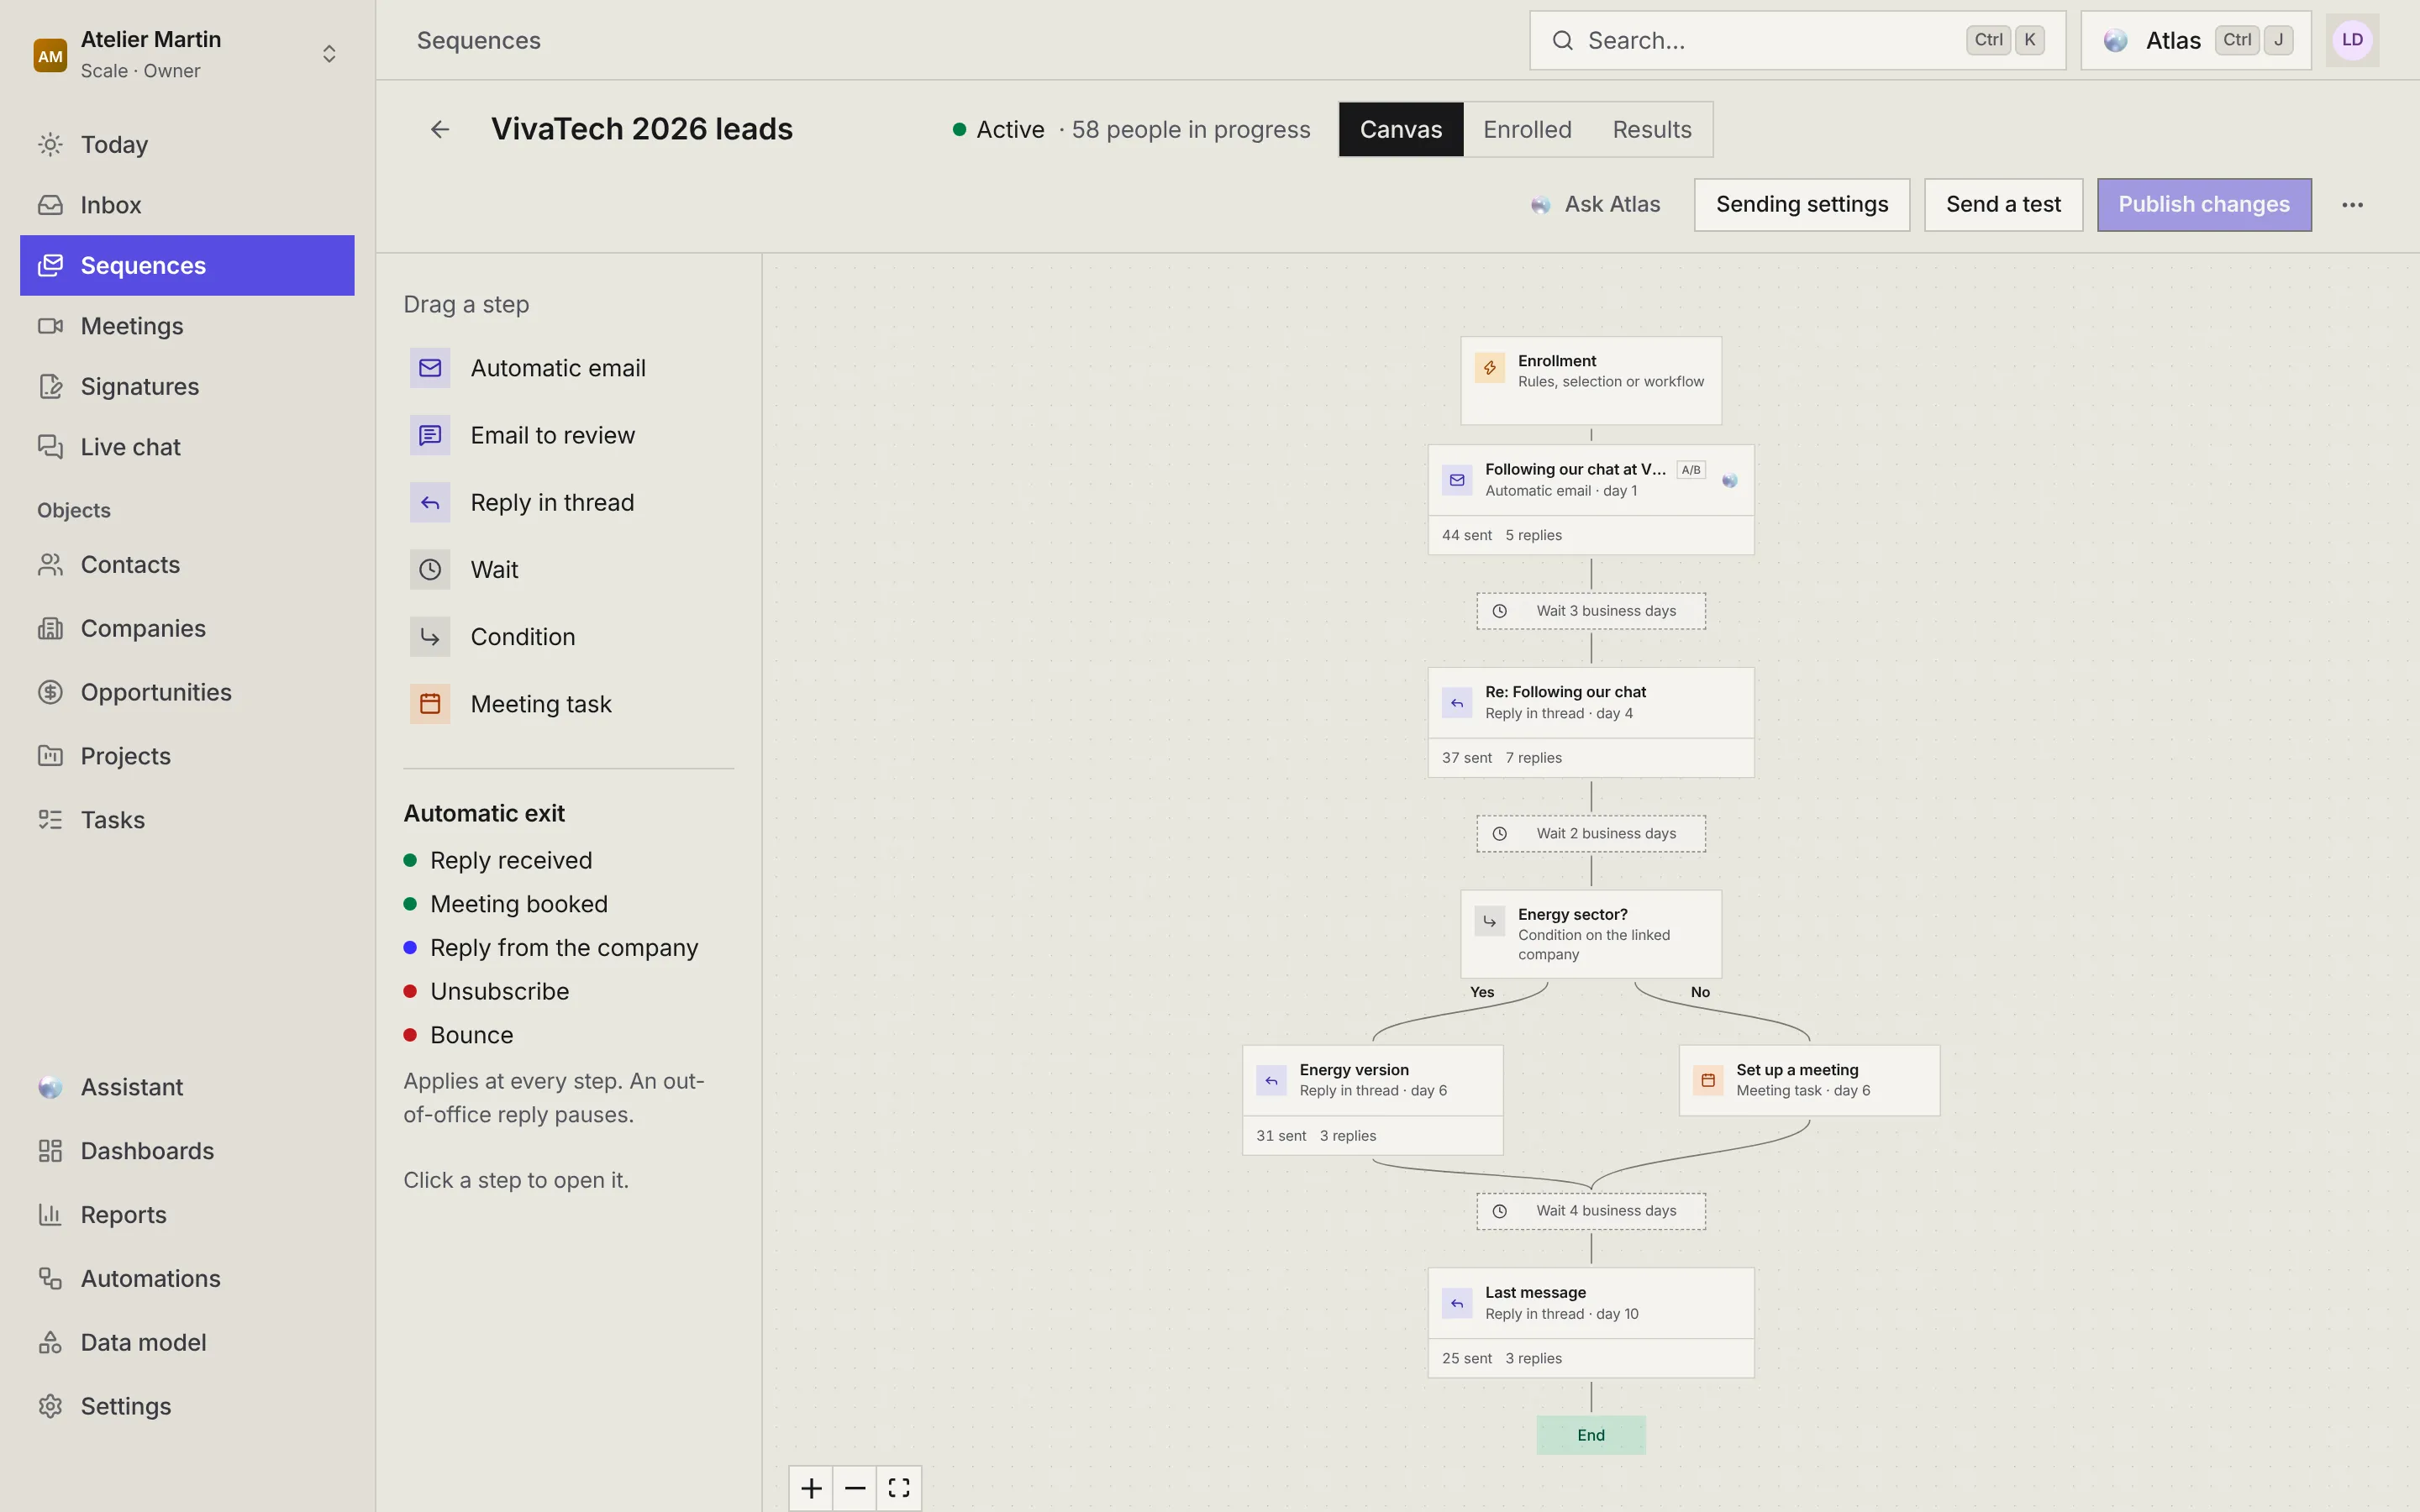Screen dimensions: 2420x1512
Task: Select the Email to review step icon
Action: pos(430,435)
